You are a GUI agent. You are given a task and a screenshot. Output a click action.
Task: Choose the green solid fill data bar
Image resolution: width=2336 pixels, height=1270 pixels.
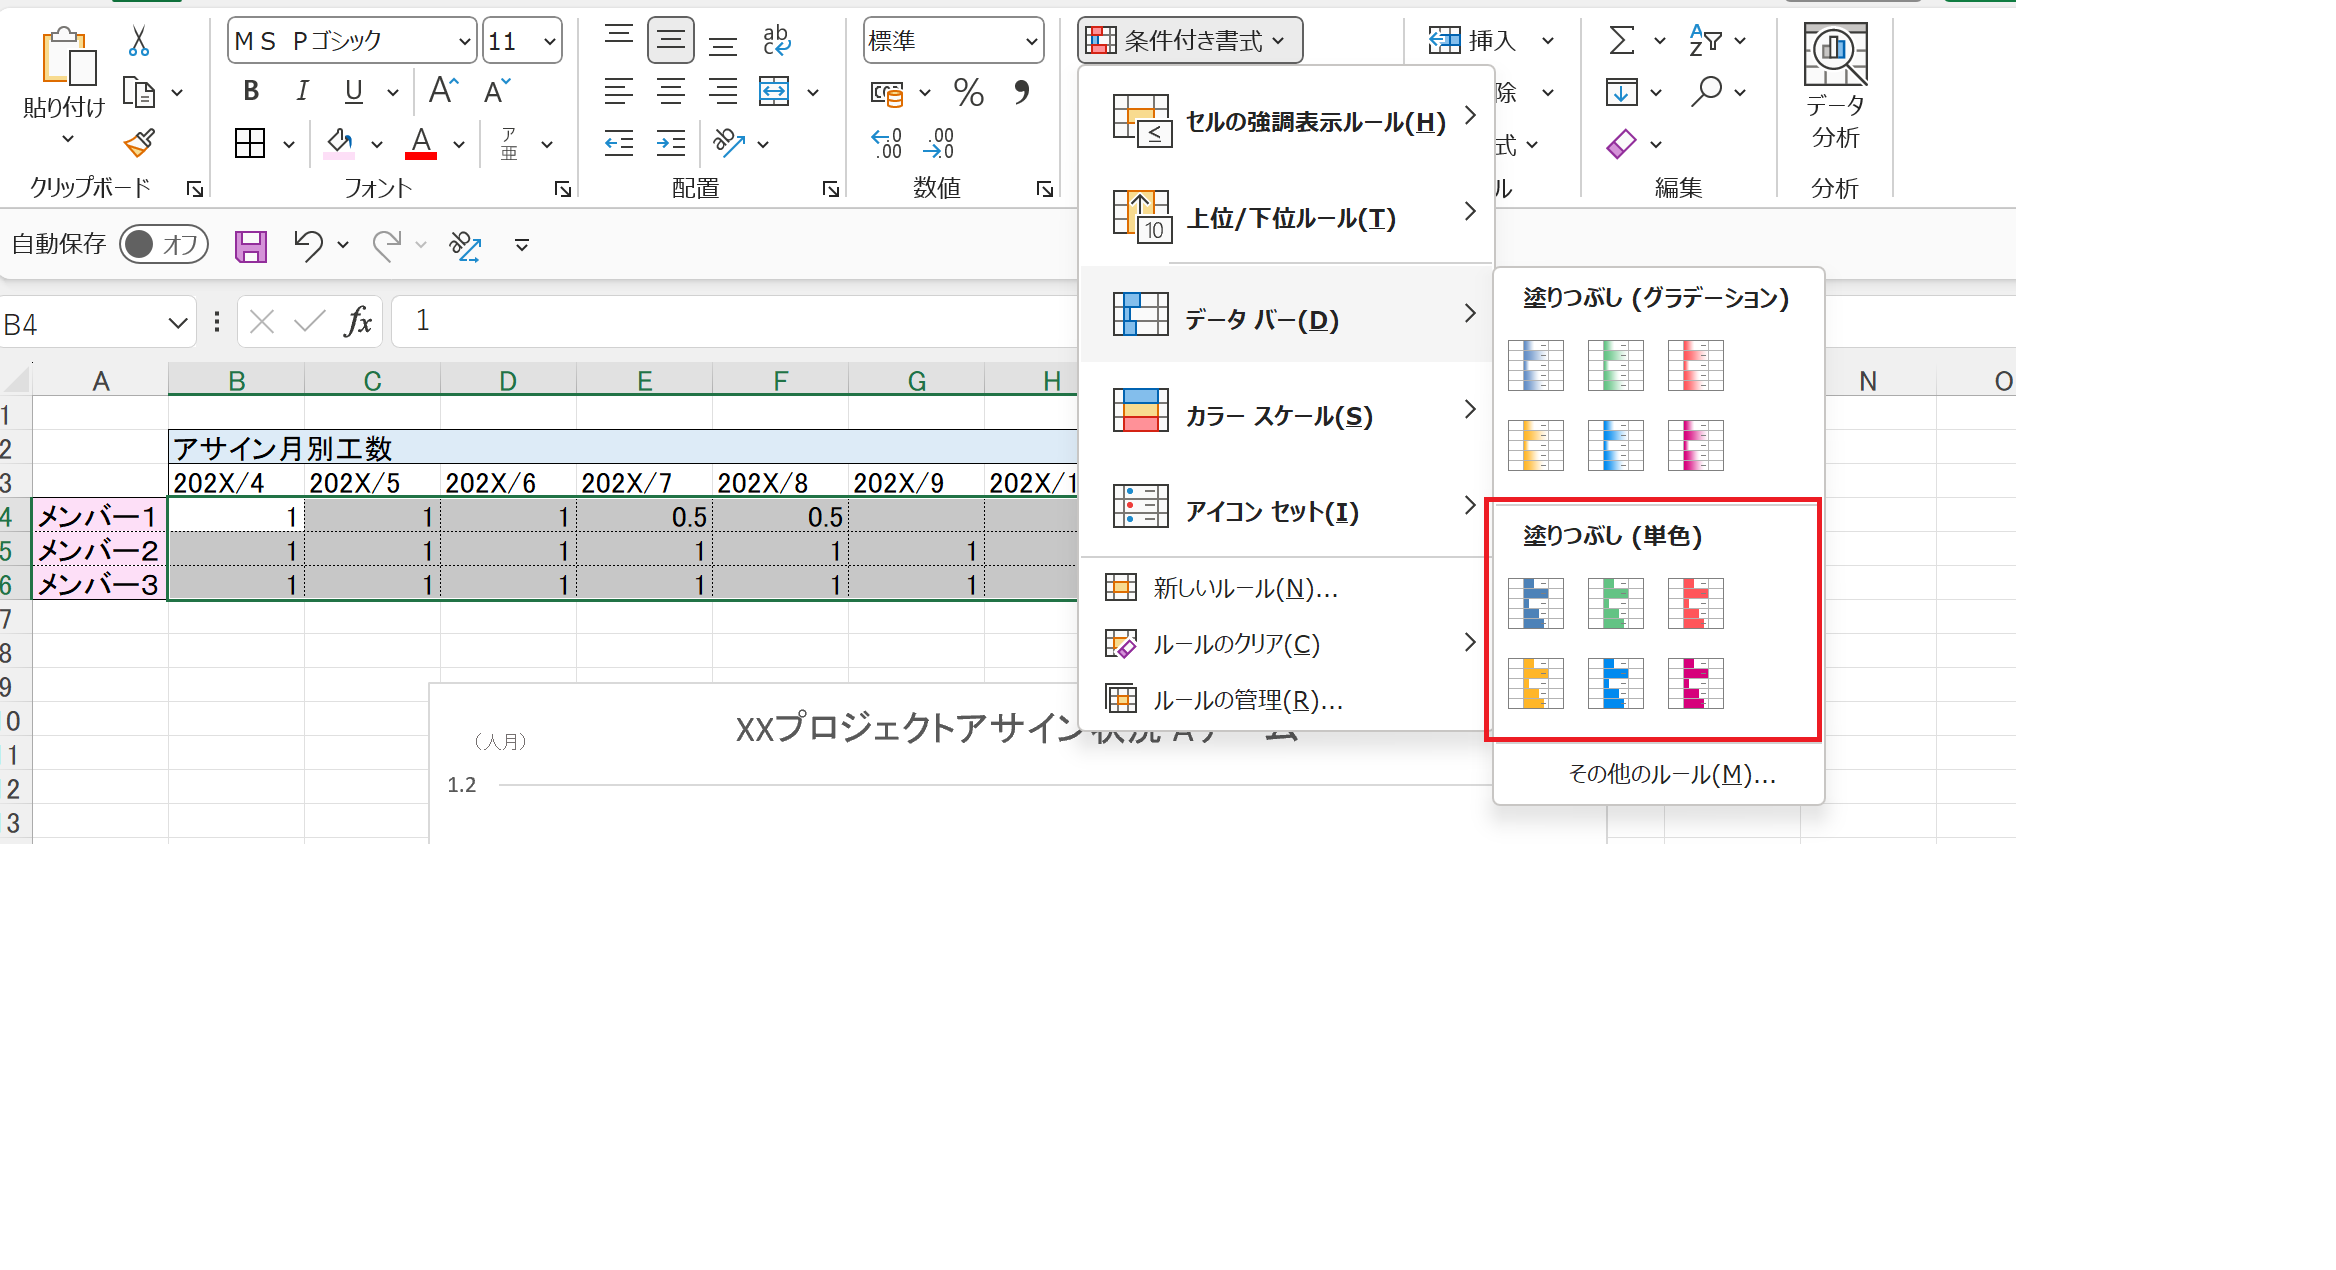pos(1615,603)
